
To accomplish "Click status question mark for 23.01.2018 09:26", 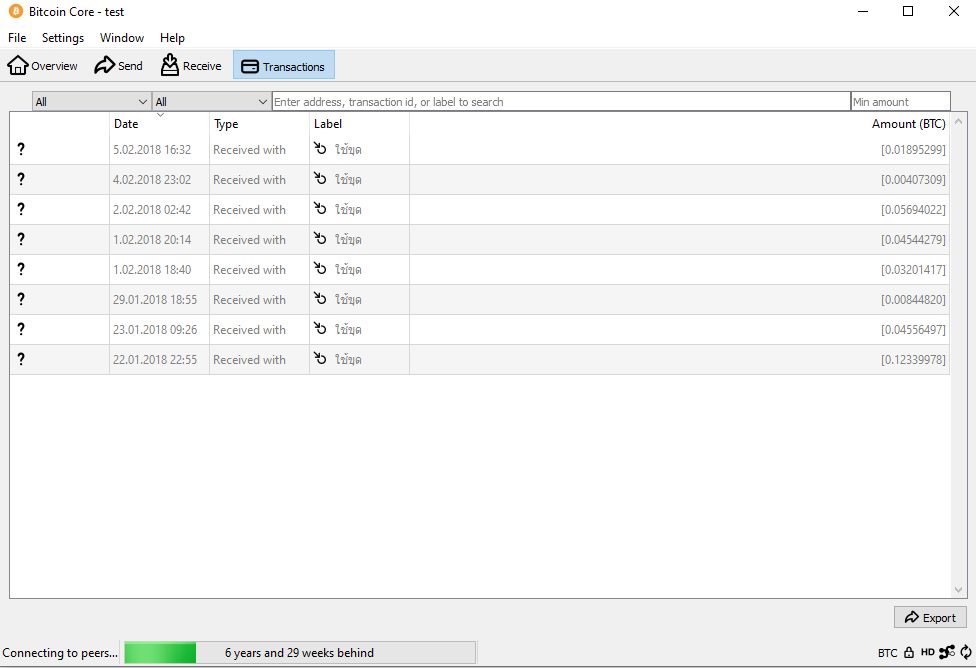I will click(21, 329).
